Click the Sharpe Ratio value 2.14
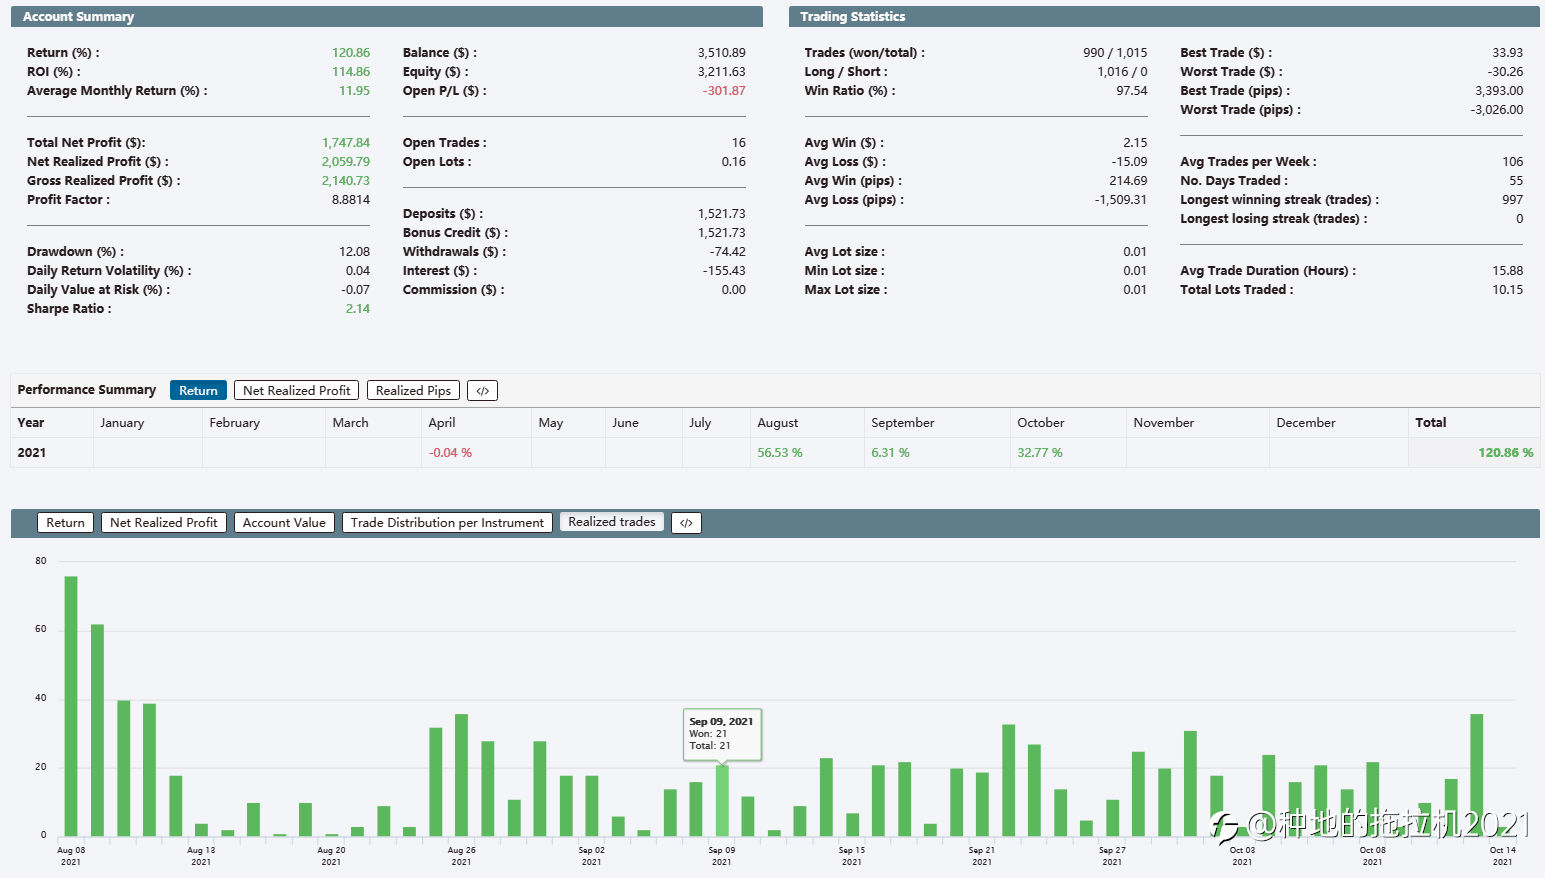This screenshot has width=1545, height=878. [x=358, y=309]
